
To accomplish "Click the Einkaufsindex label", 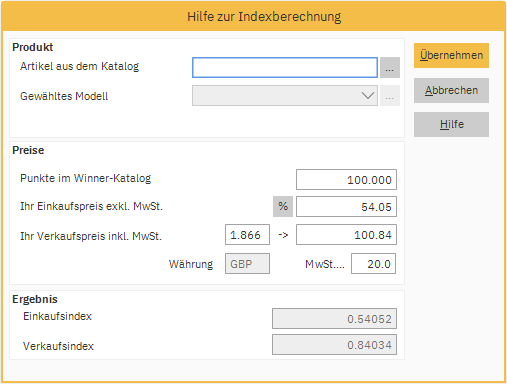I will [x=57, y=316].
